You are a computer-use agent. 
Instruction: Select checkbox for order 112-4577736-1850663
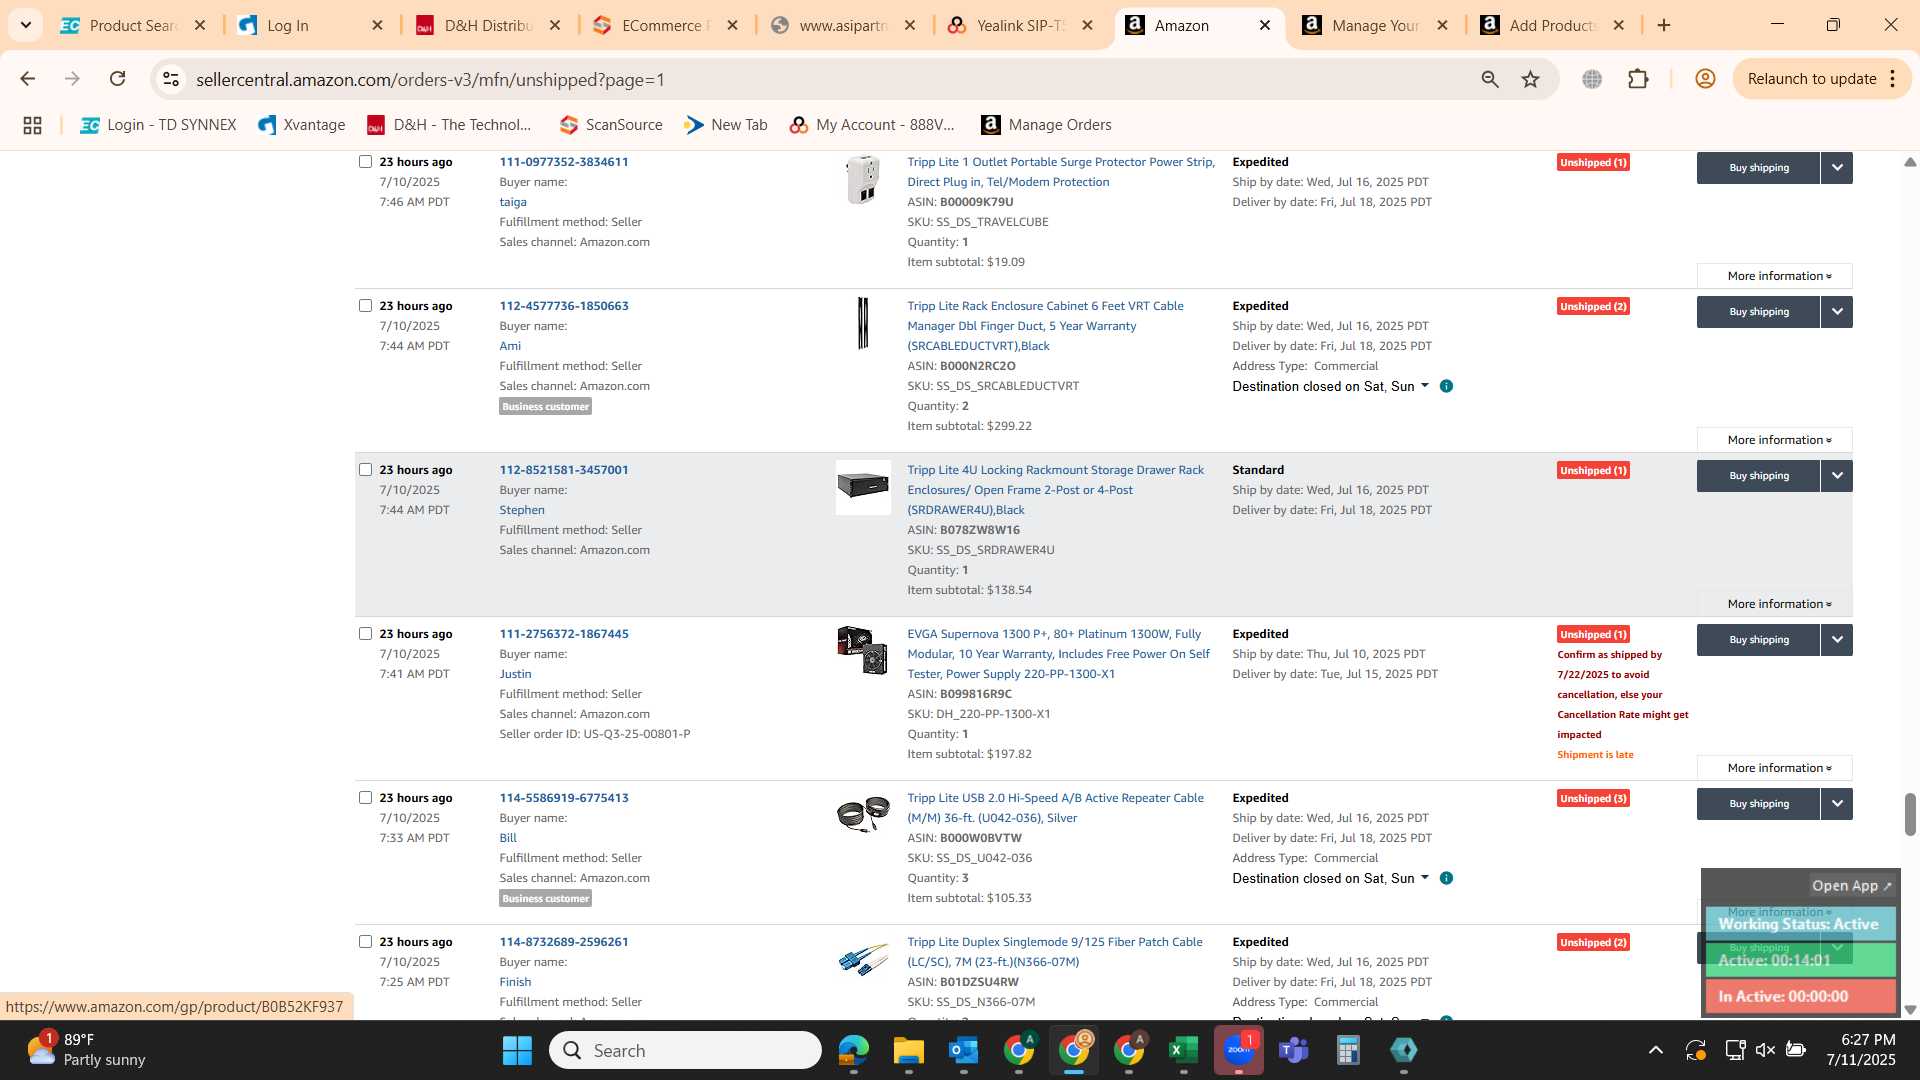tap(365, 305)
